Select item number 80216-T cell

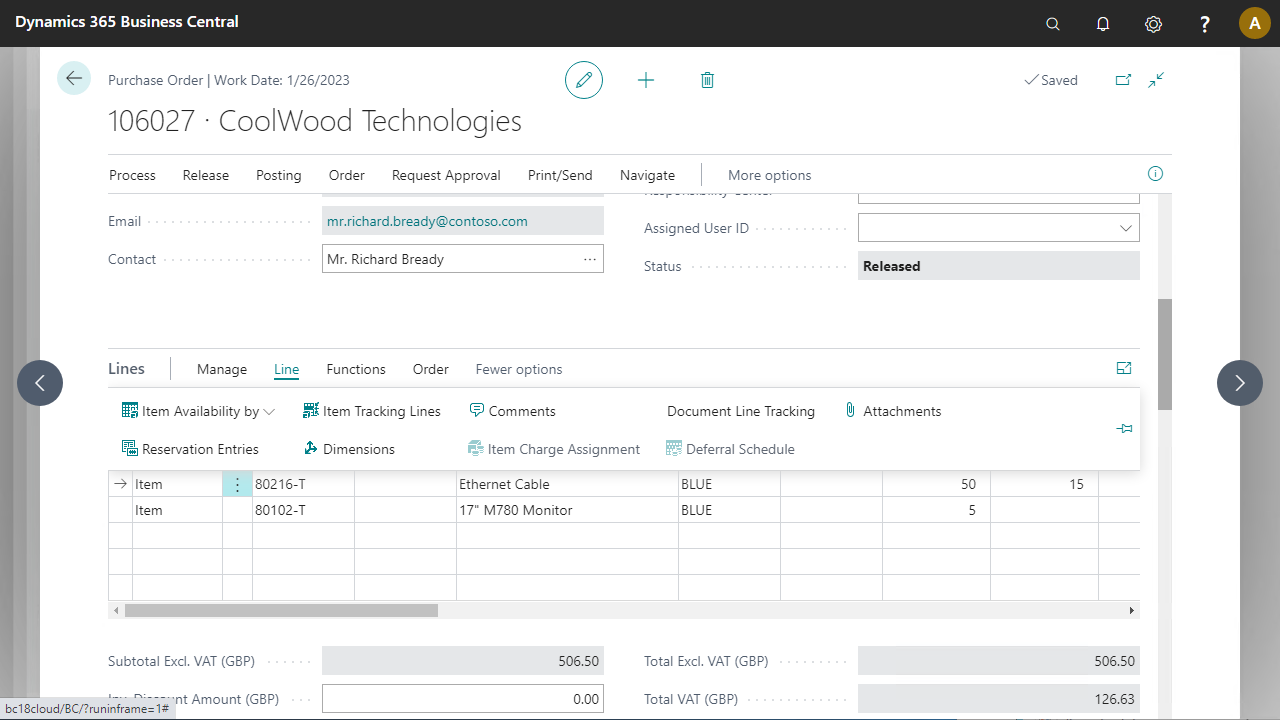[304, 484]
